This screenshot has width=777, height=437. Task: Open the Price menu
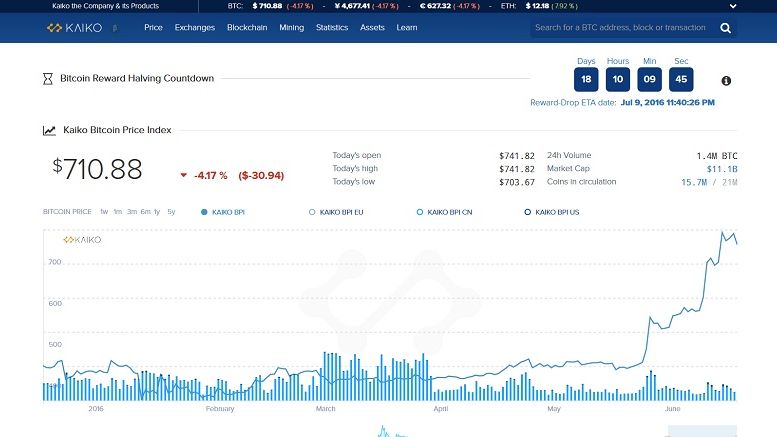(x=153, y=28)
